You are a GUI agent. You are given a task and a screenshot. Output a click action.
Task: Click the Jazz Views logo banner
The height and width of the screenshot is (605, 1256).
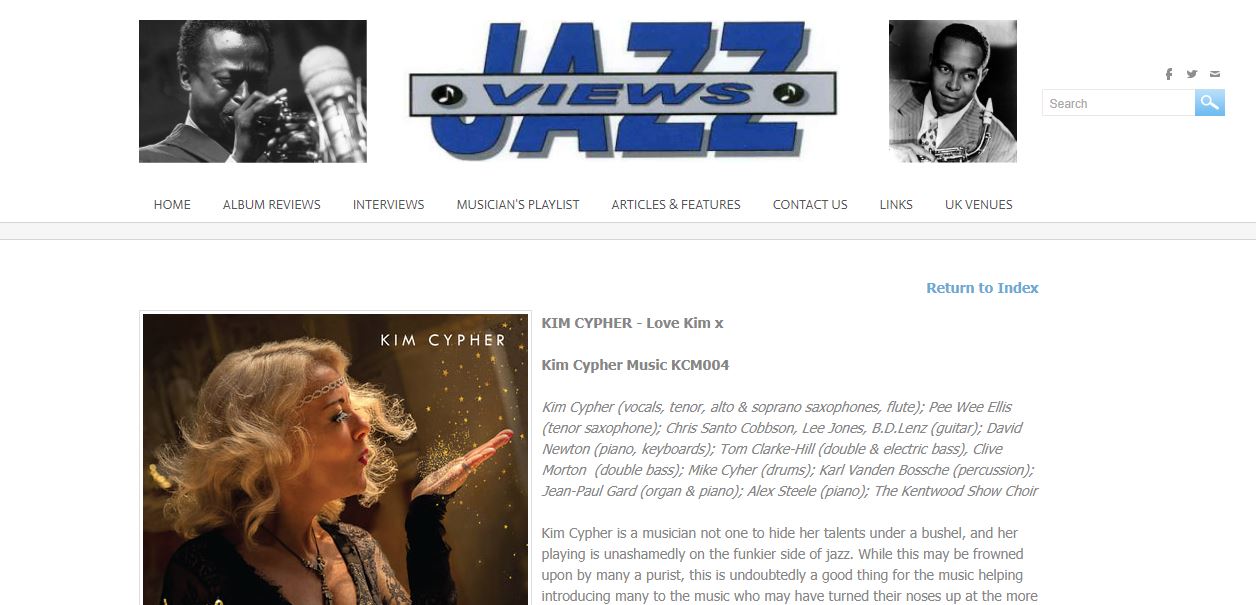[623, 91]
